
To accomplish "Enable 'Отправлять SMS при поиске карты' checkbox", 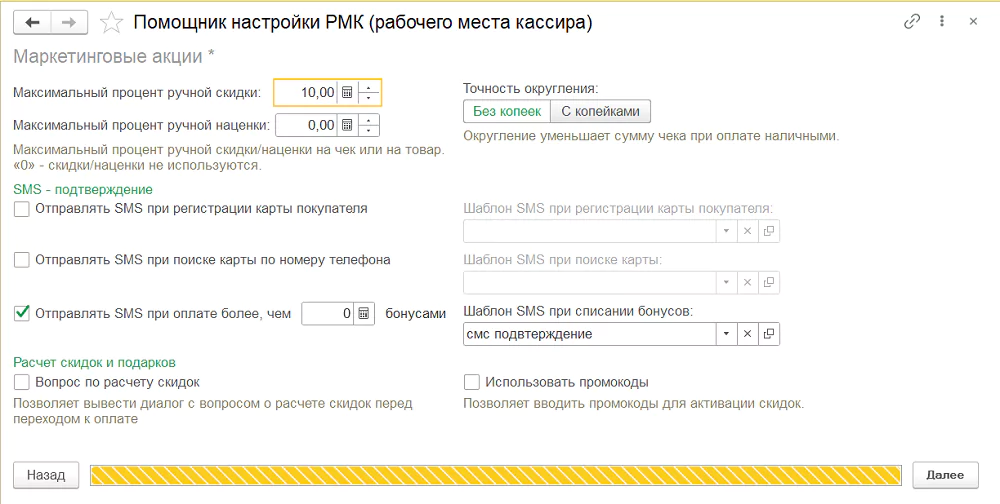I will 22,260.
